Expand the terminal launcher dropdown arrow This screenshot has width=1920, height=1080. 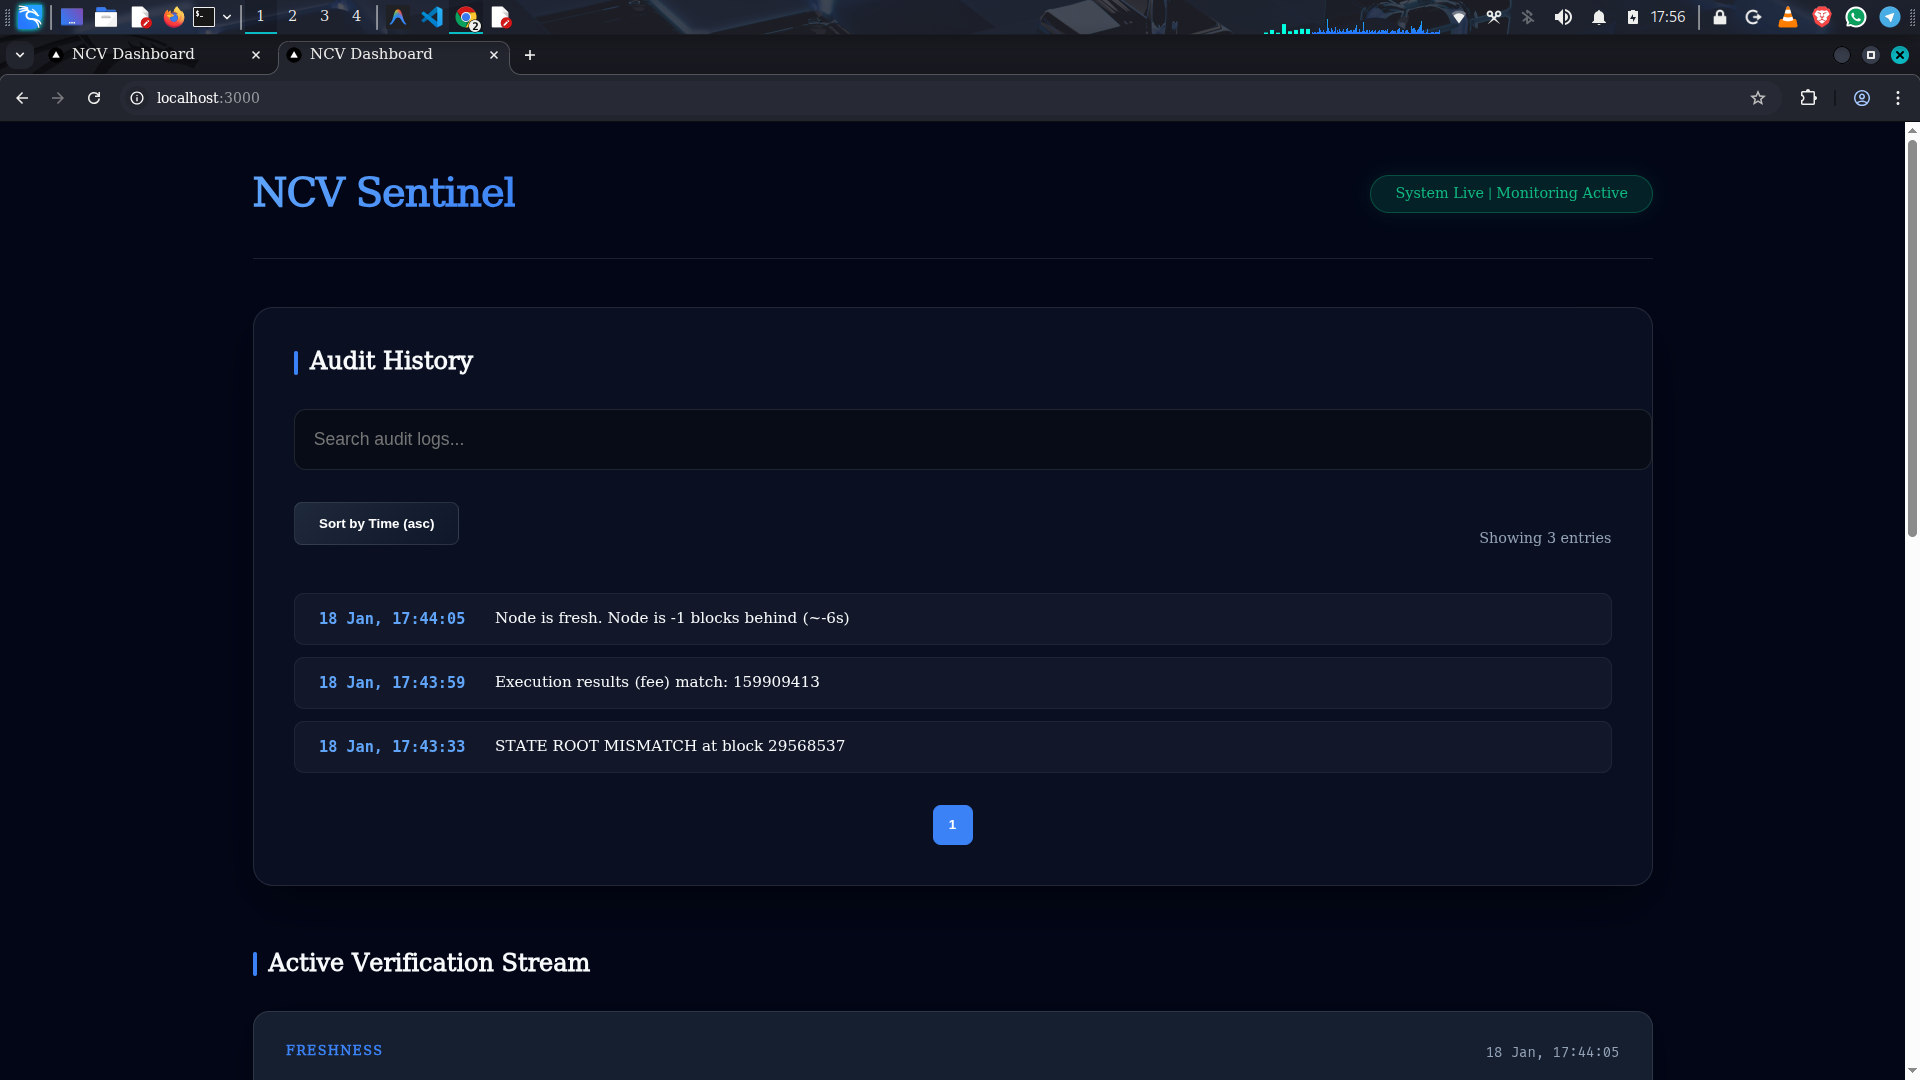pyautogui.click(x=227, y=17)
